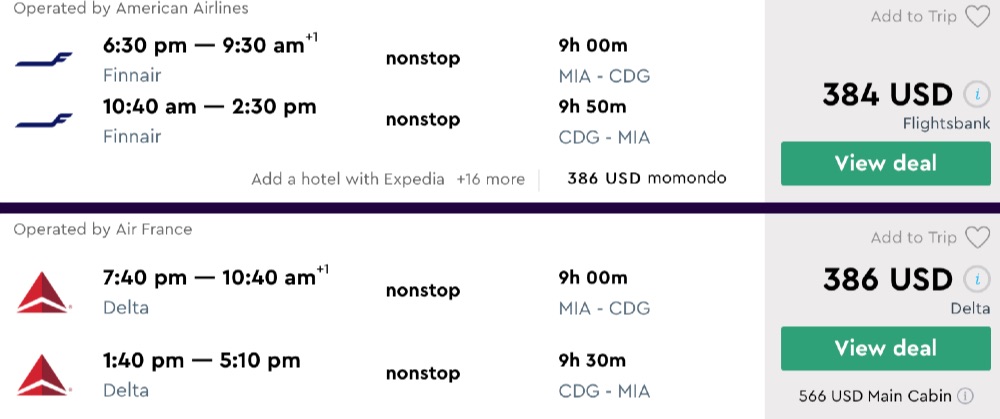Screen dimensions: 1000x419
Task: Click Finnair logo on the 10:40 am flight
Action: pos(44,120)
